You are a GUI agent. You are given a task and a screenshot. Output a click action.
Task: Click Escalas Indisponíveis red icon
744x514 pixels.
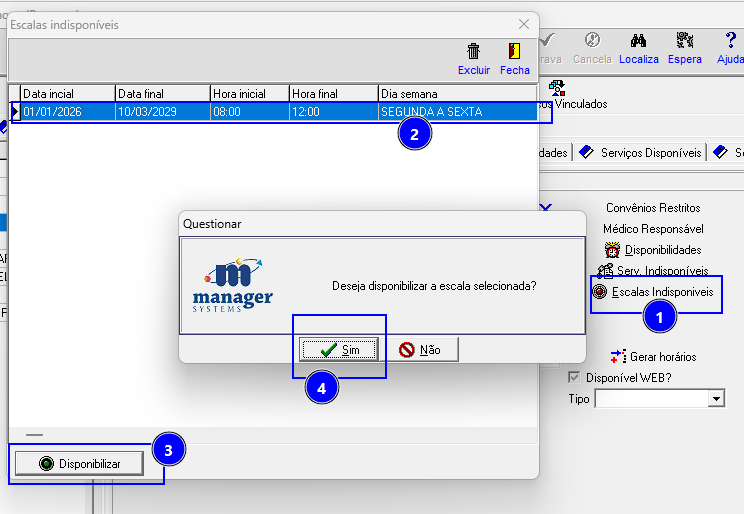pos(600,292)
